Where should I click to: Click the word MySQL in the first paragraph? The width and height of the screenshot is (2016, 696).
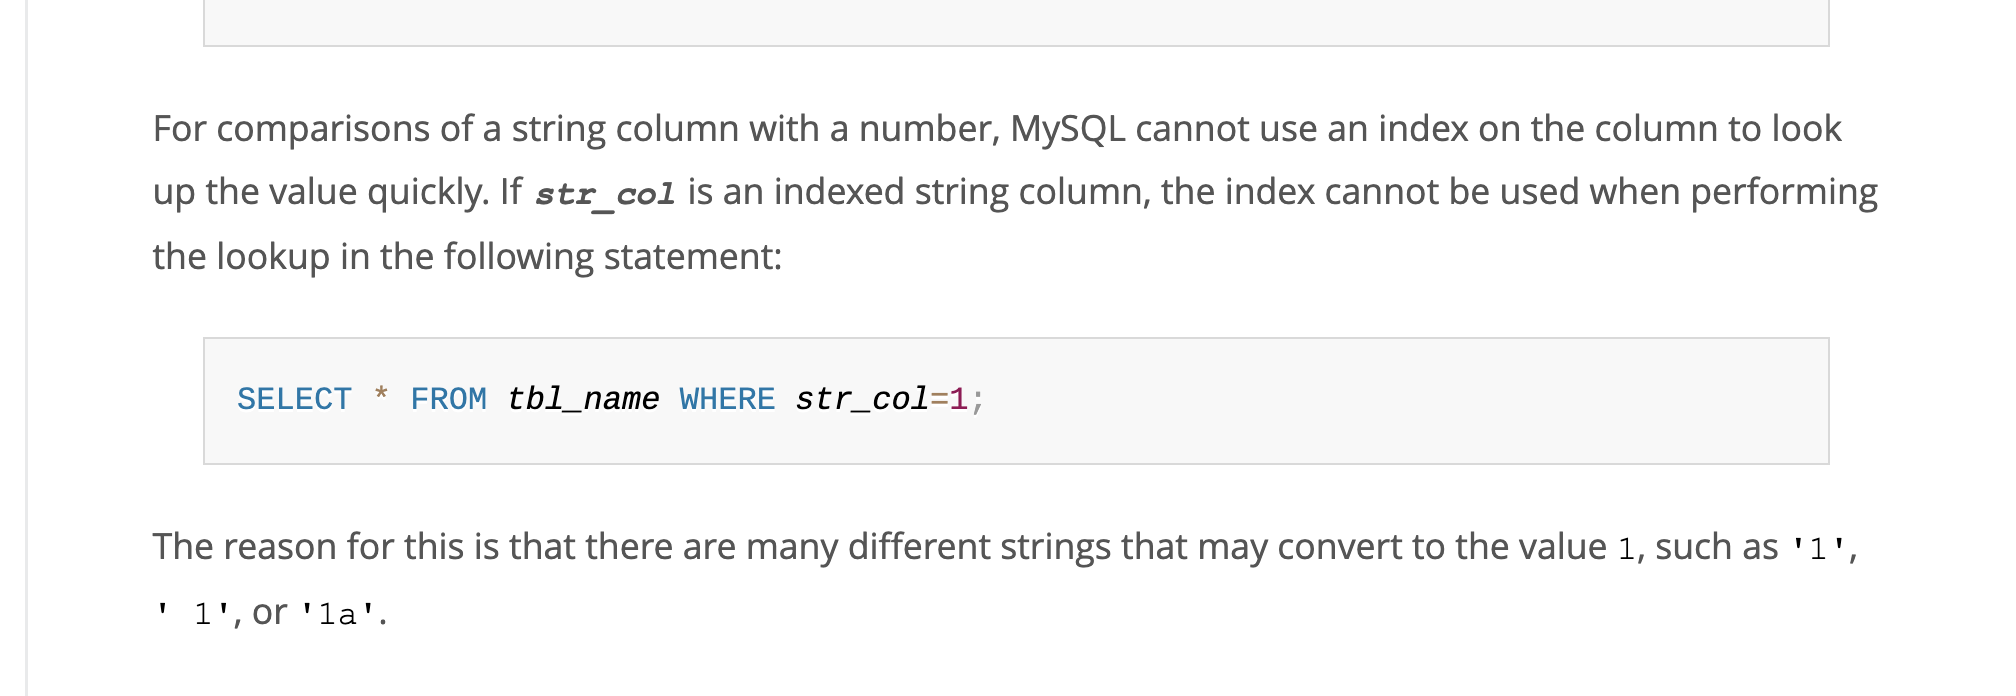(x=1067, y=129)
